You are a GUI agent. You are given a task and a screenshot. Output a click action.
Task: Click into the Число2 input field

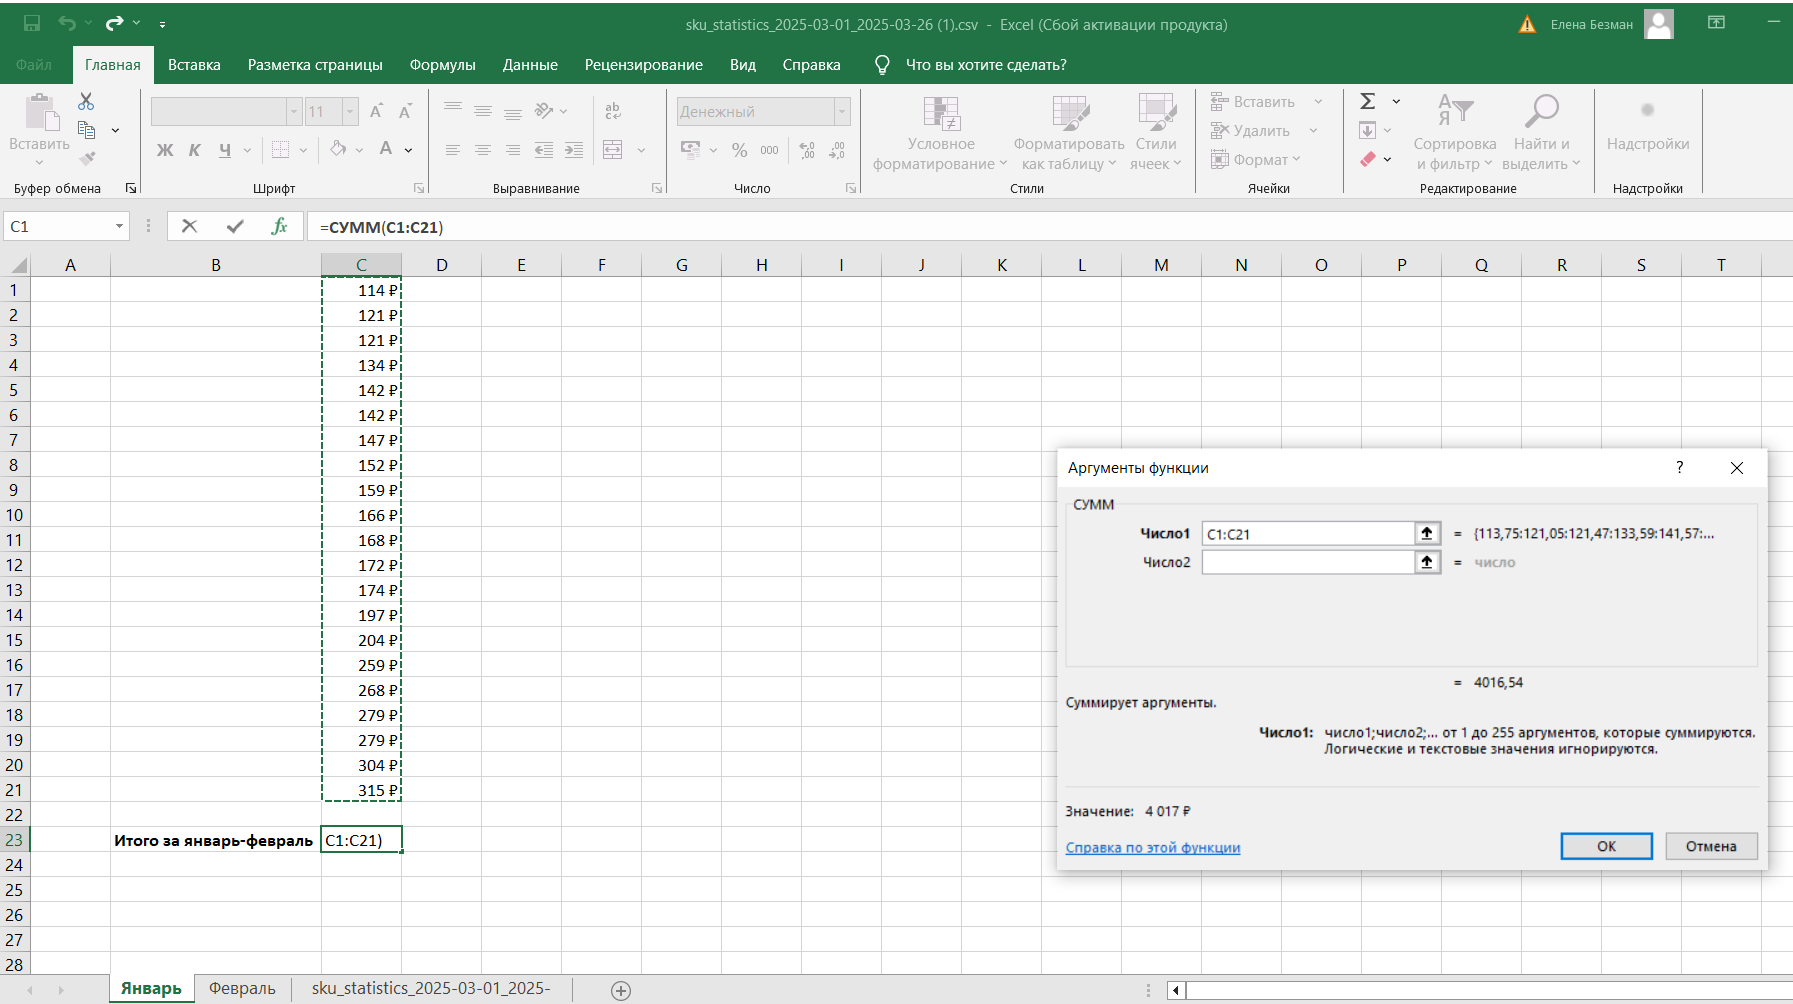pos(1307,562)
